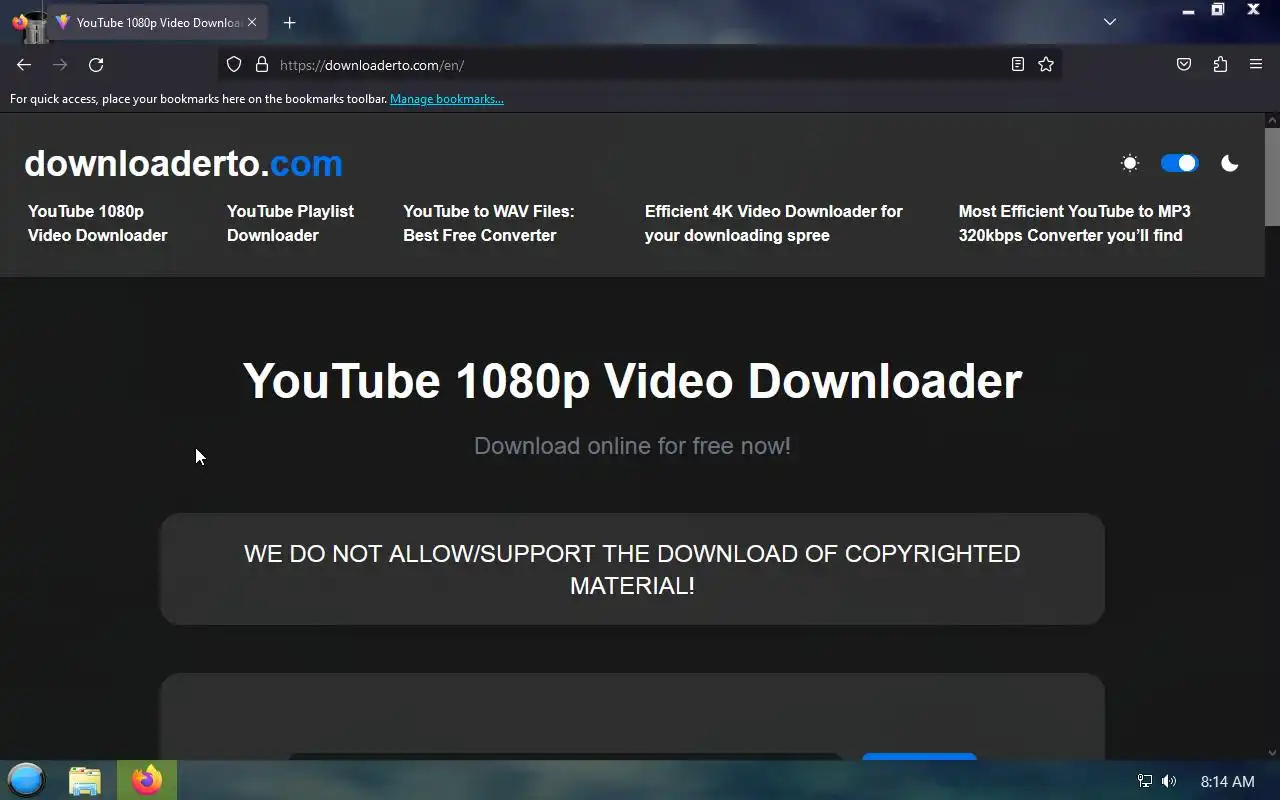This screenshot has width=1280, height=800.
Task: Click the copyrighted material warning text
Action: pyautogui.click(x=632, y=569)
